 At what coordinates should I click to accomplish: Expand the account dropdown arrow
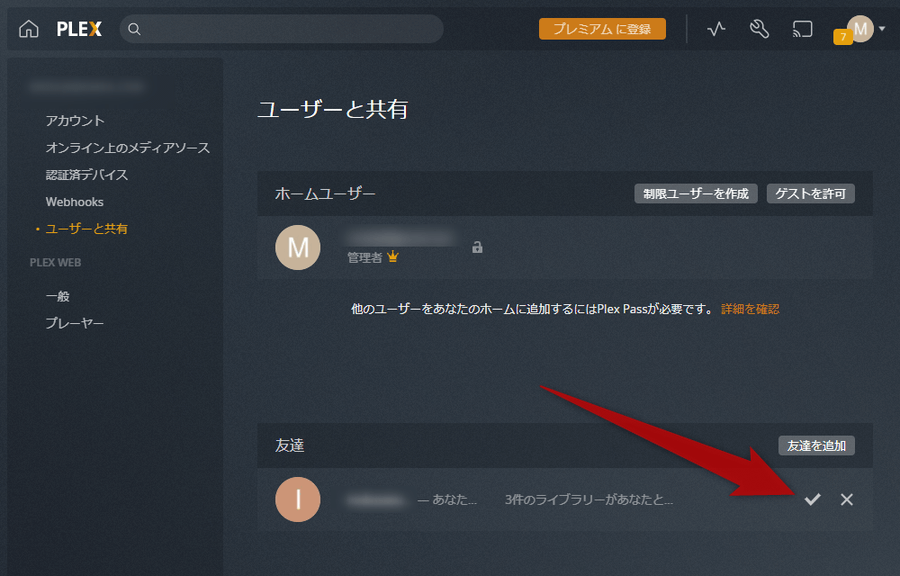tap(882, 29)
